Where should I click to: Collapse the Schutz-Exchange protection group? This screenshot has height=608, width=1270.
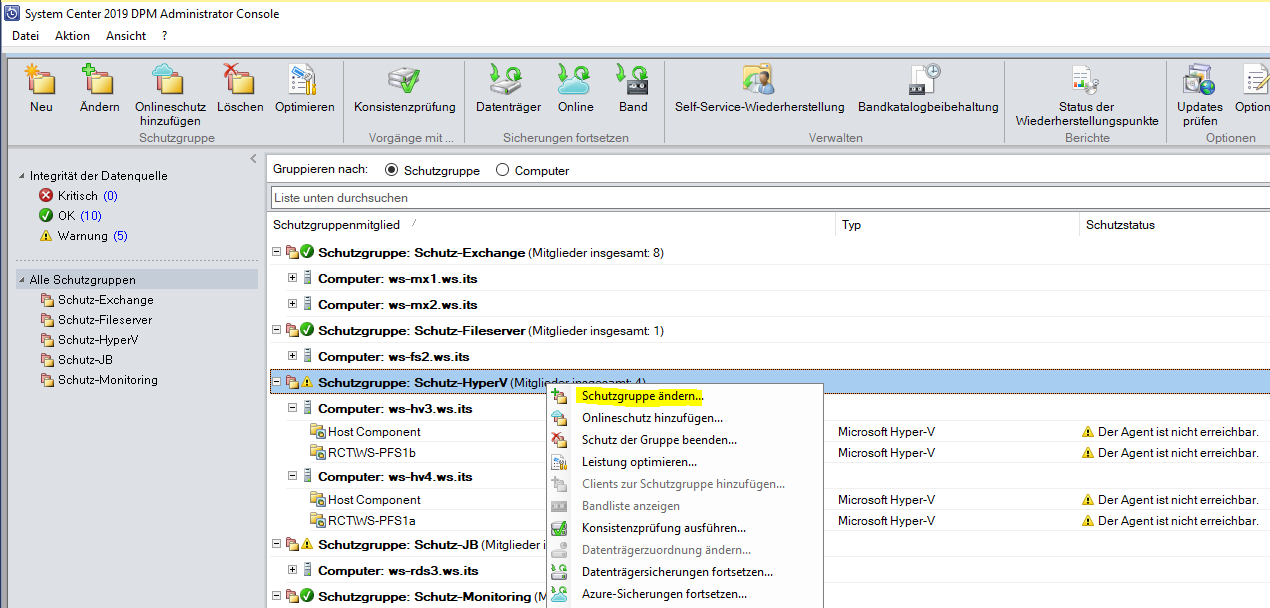(277, 252)
